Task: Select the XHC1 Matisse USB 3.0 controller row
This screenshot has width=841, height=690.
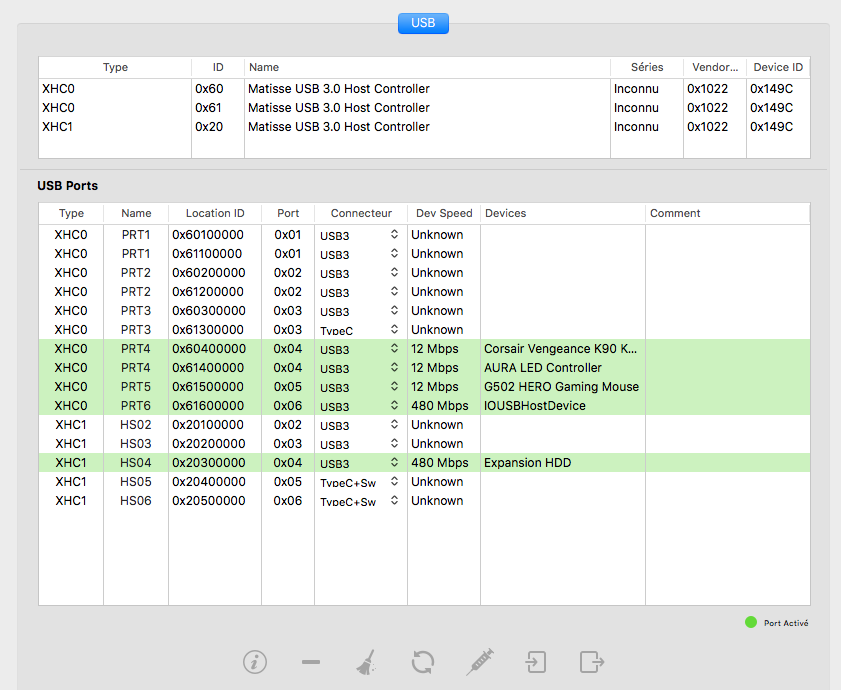Action: click(338, 127)
